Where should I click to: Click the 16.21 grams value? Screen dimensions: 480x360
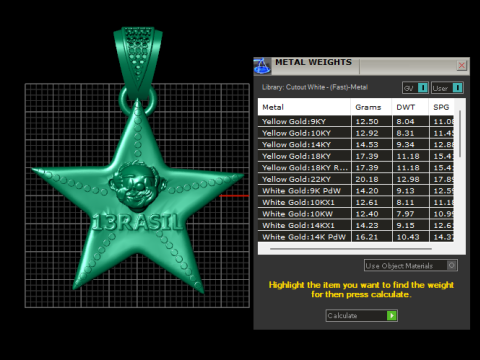point(367,237)
